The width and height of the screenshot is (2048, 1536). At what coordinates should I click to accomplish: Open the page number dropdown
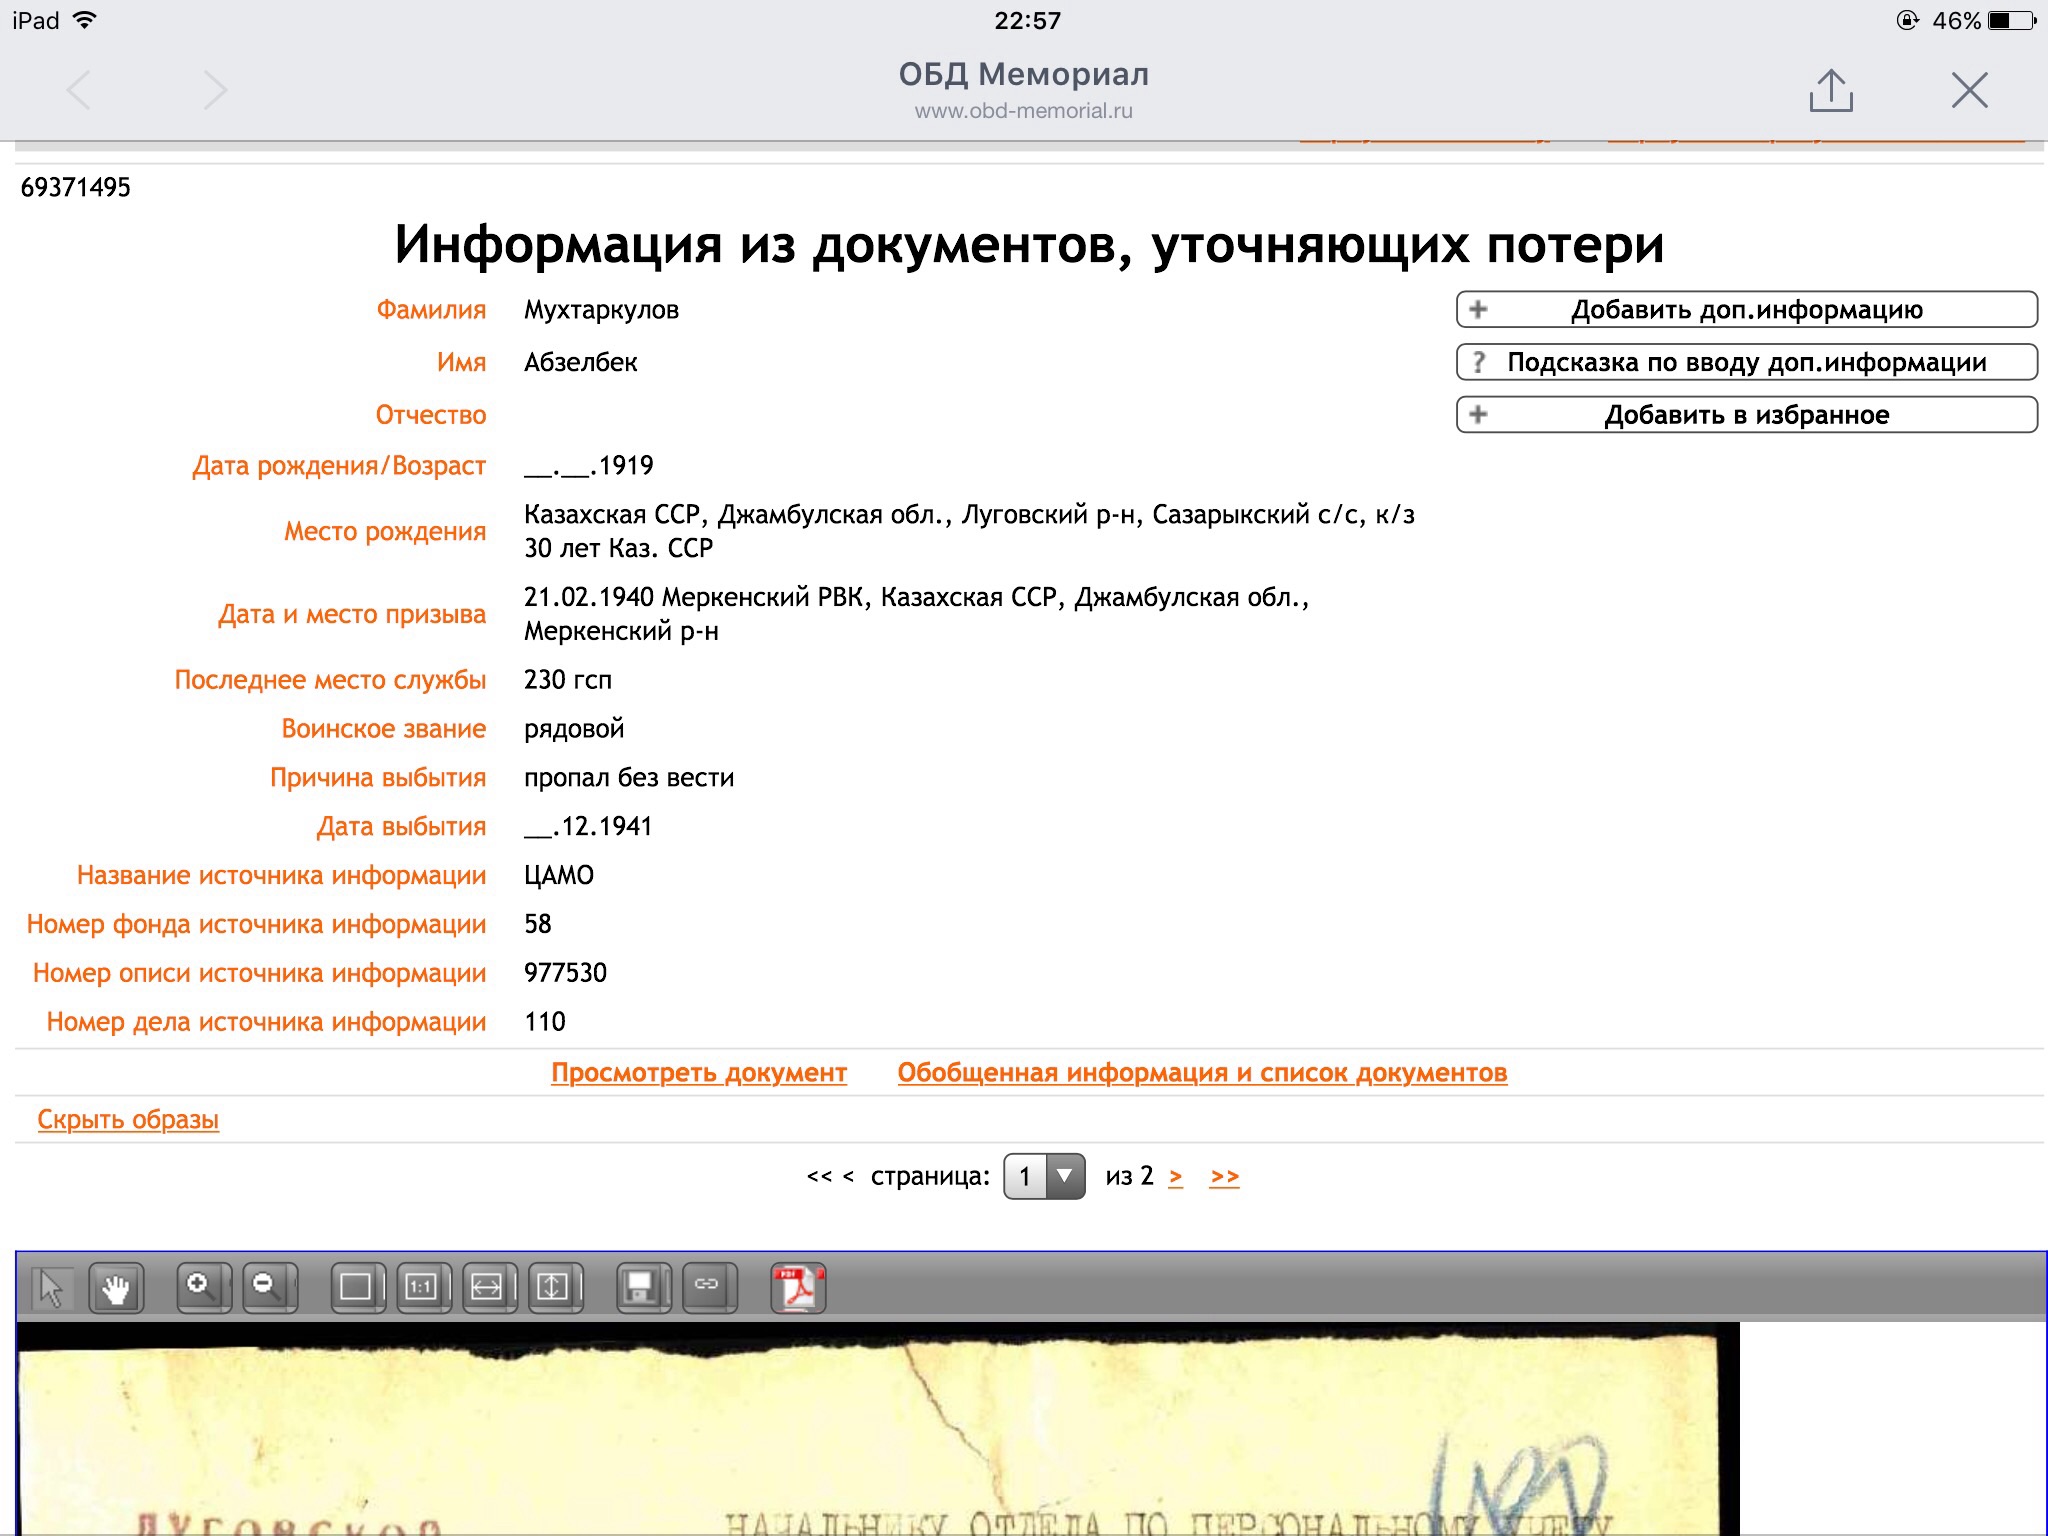coord(1044,1176)
